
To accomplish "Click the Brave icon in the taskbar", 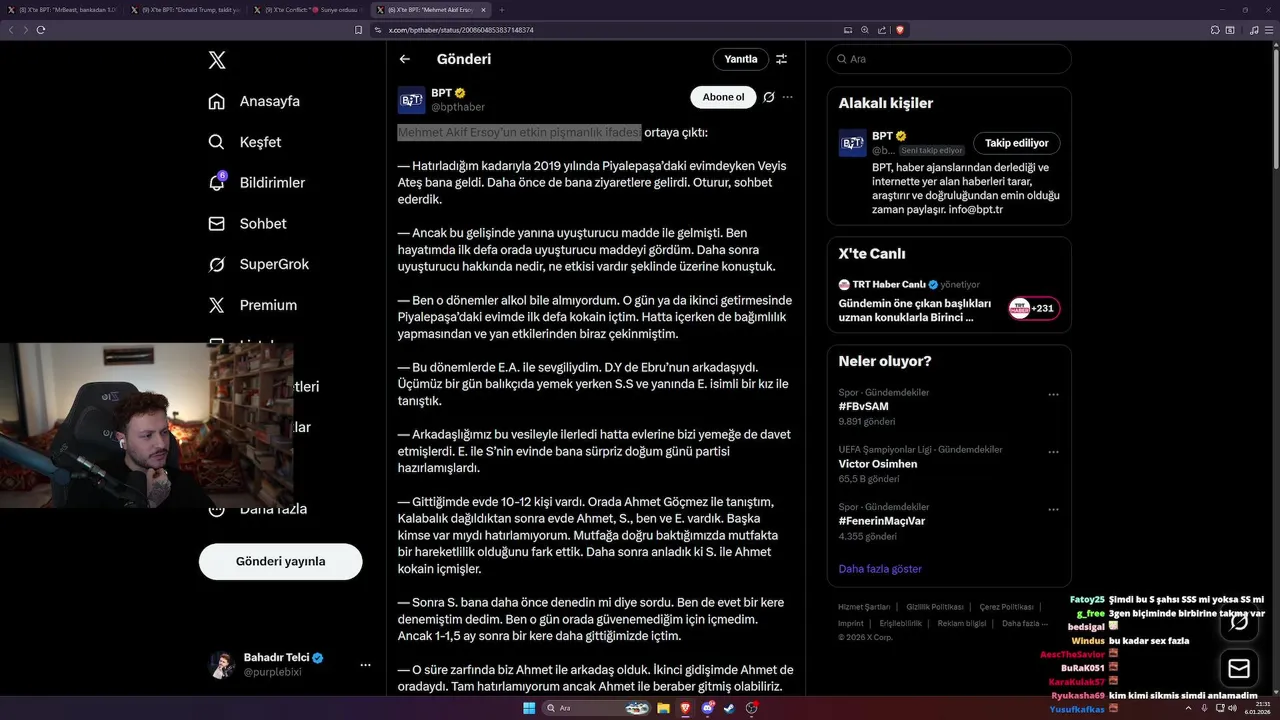I will click(686, 708).
